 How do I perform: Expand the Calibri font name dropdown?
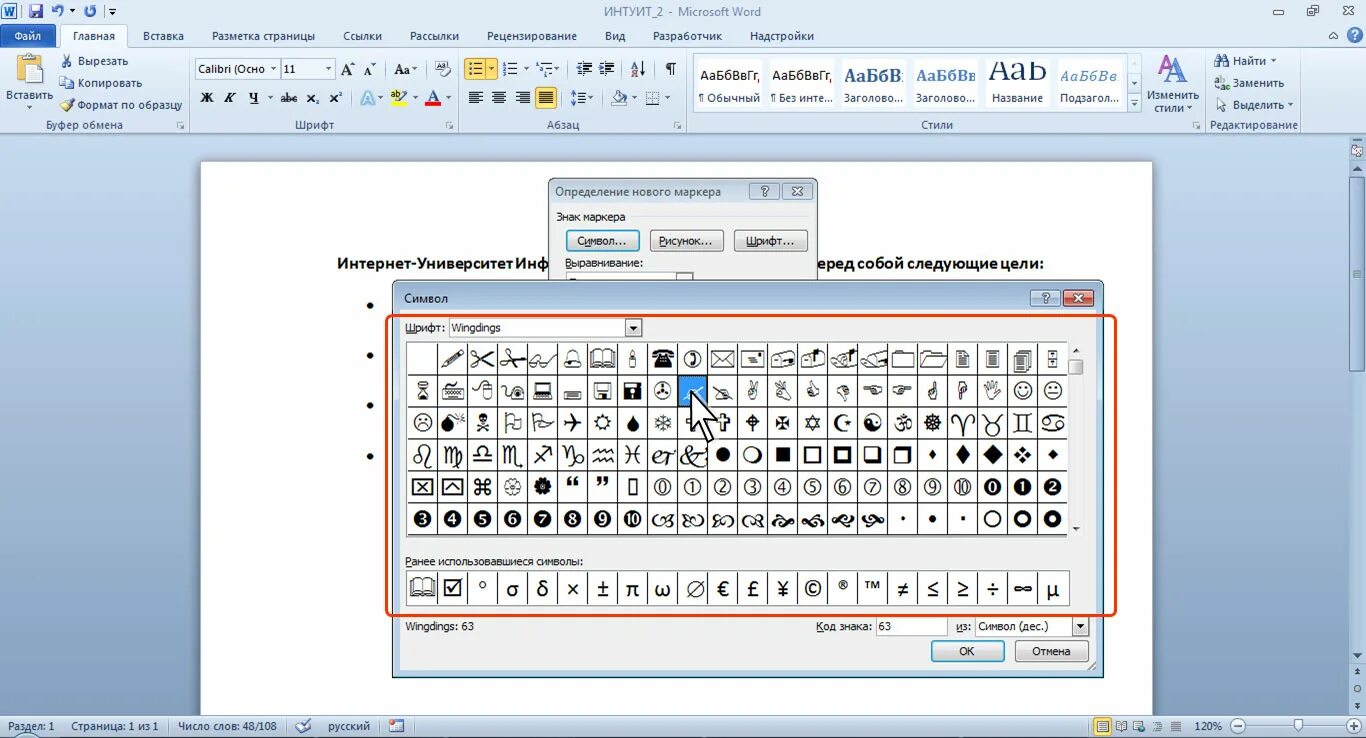[273, 69]
